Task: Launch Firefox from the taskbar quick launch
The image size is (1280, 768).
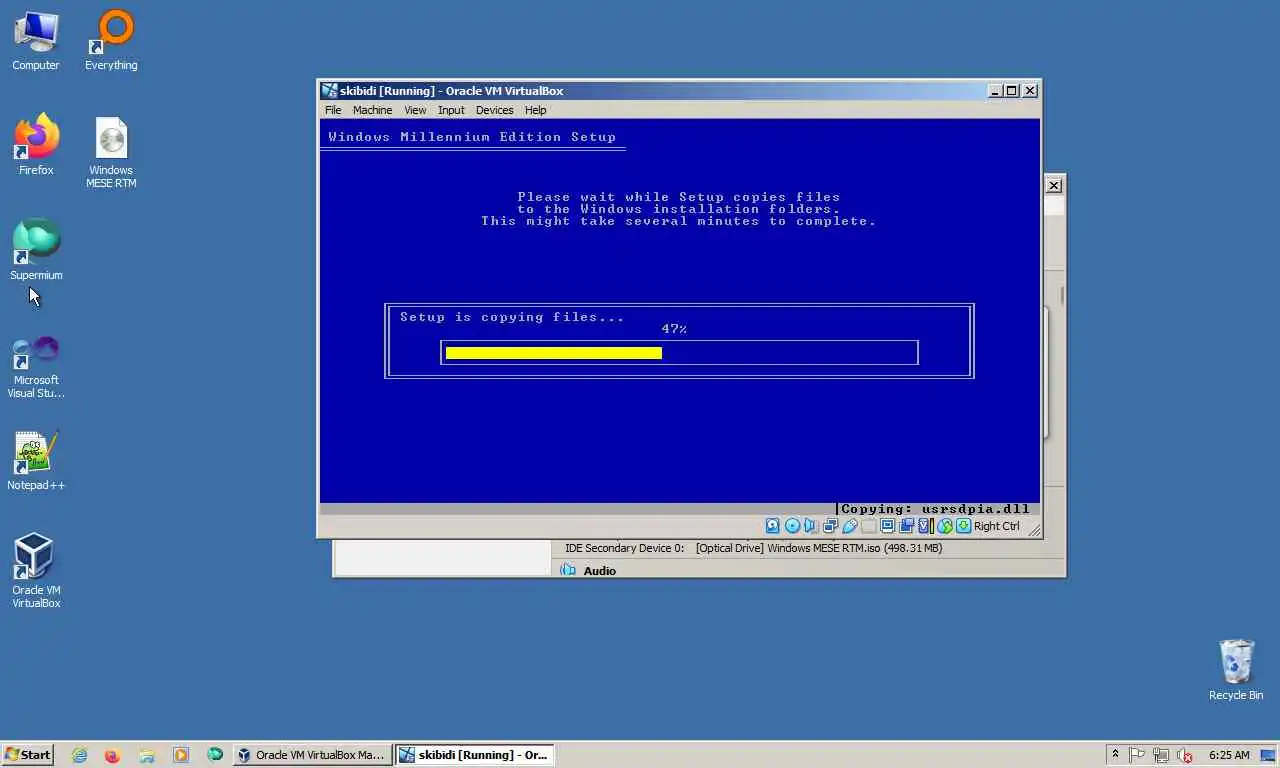Action: [112, 755]
